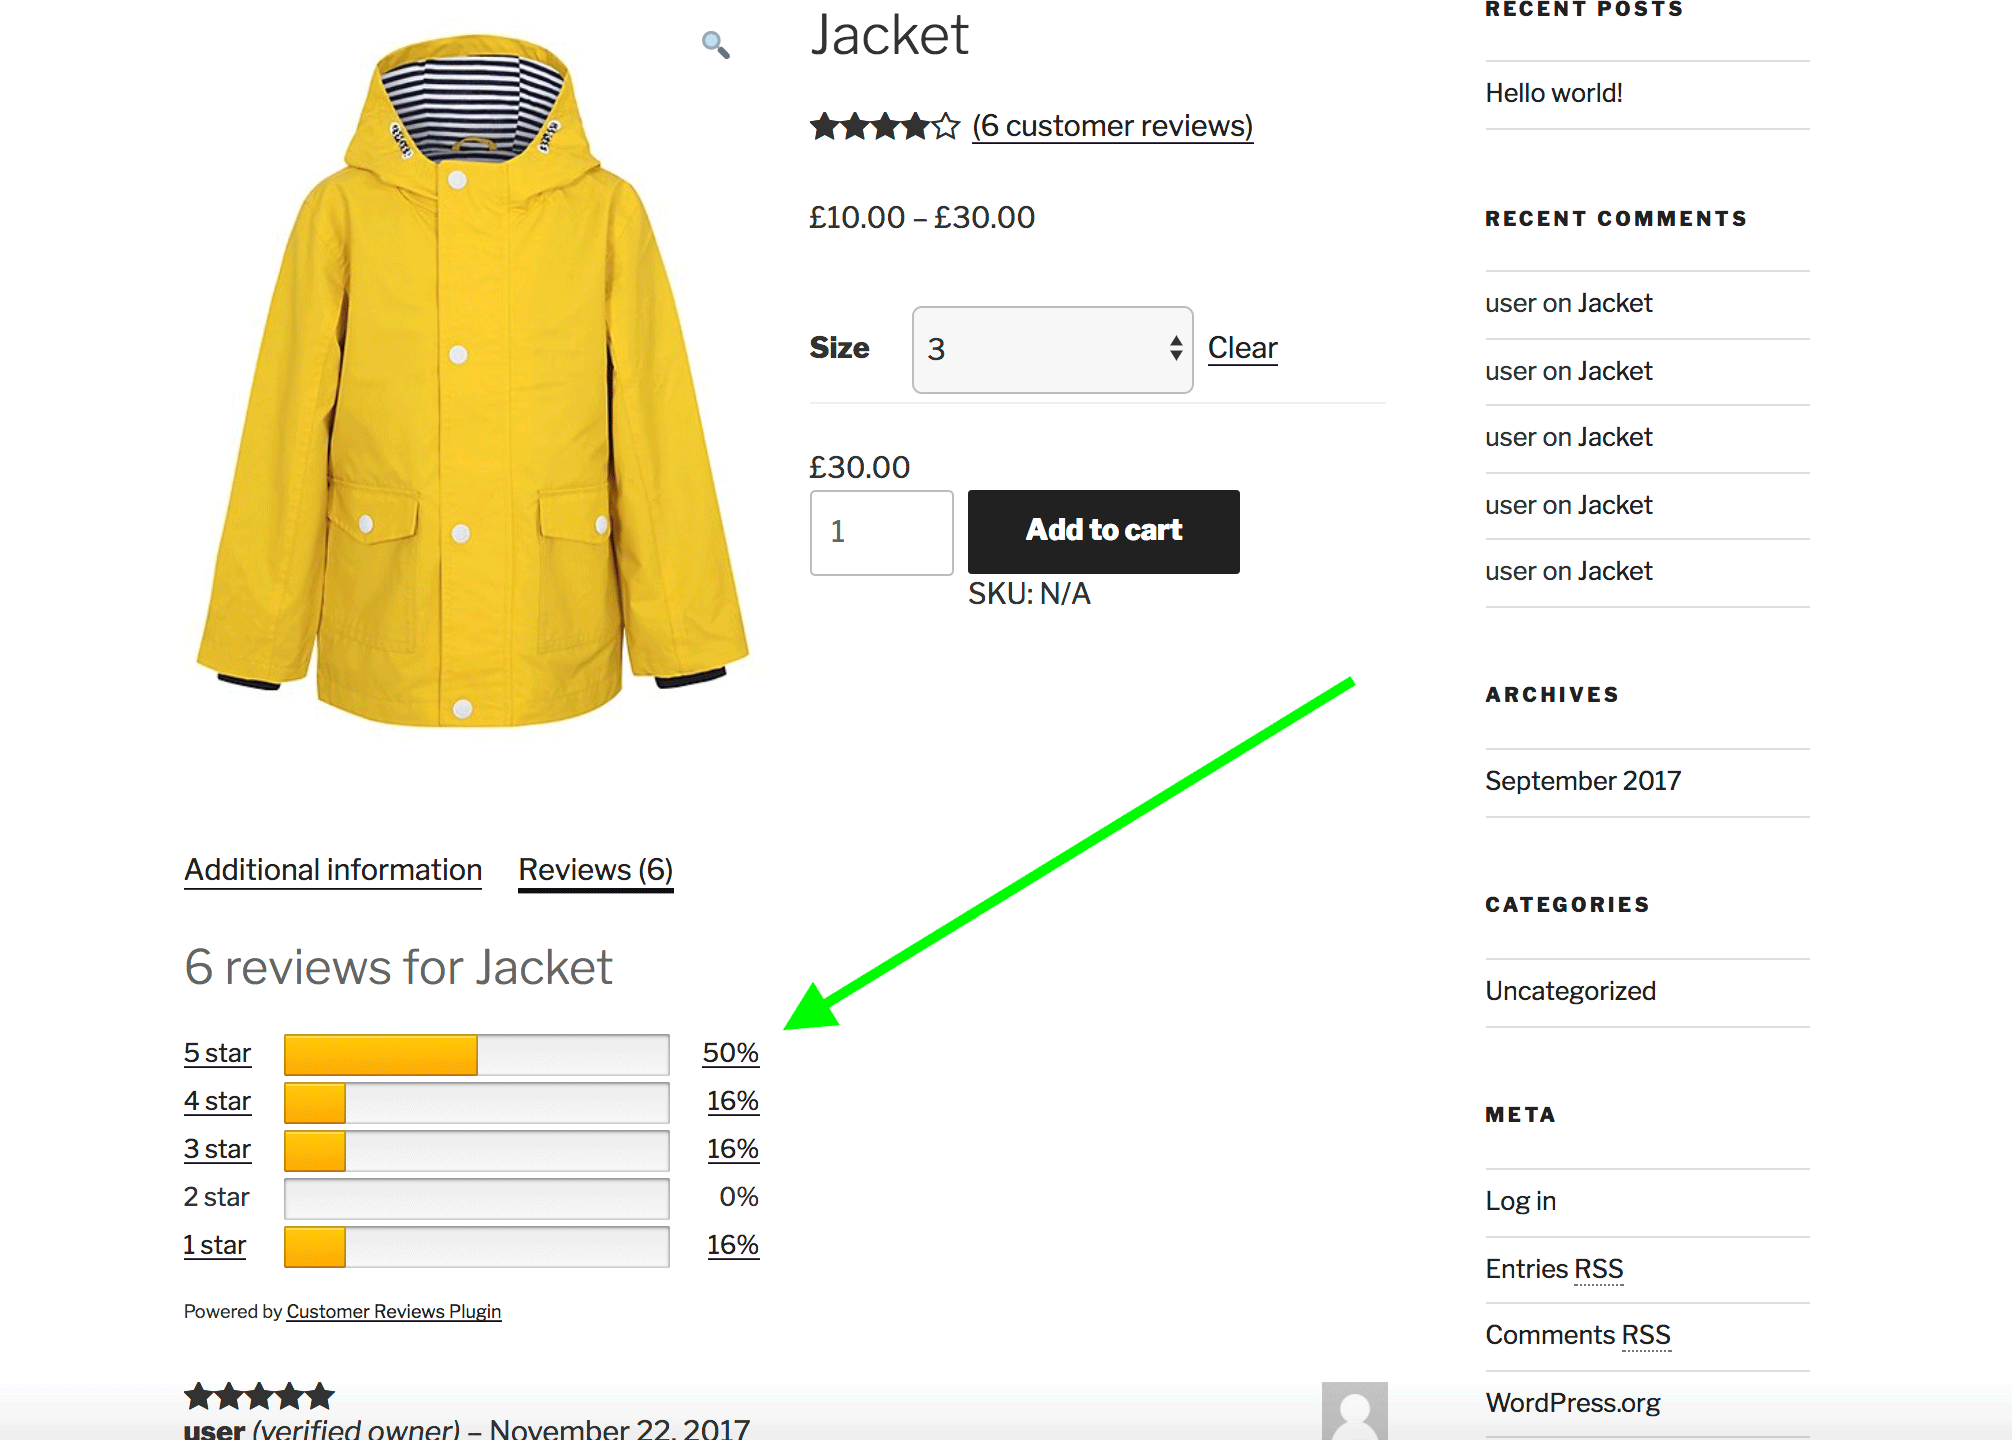Click Clear to reset the size selection
This screenshot has height=1440, width=2012.
[1242, 347]
